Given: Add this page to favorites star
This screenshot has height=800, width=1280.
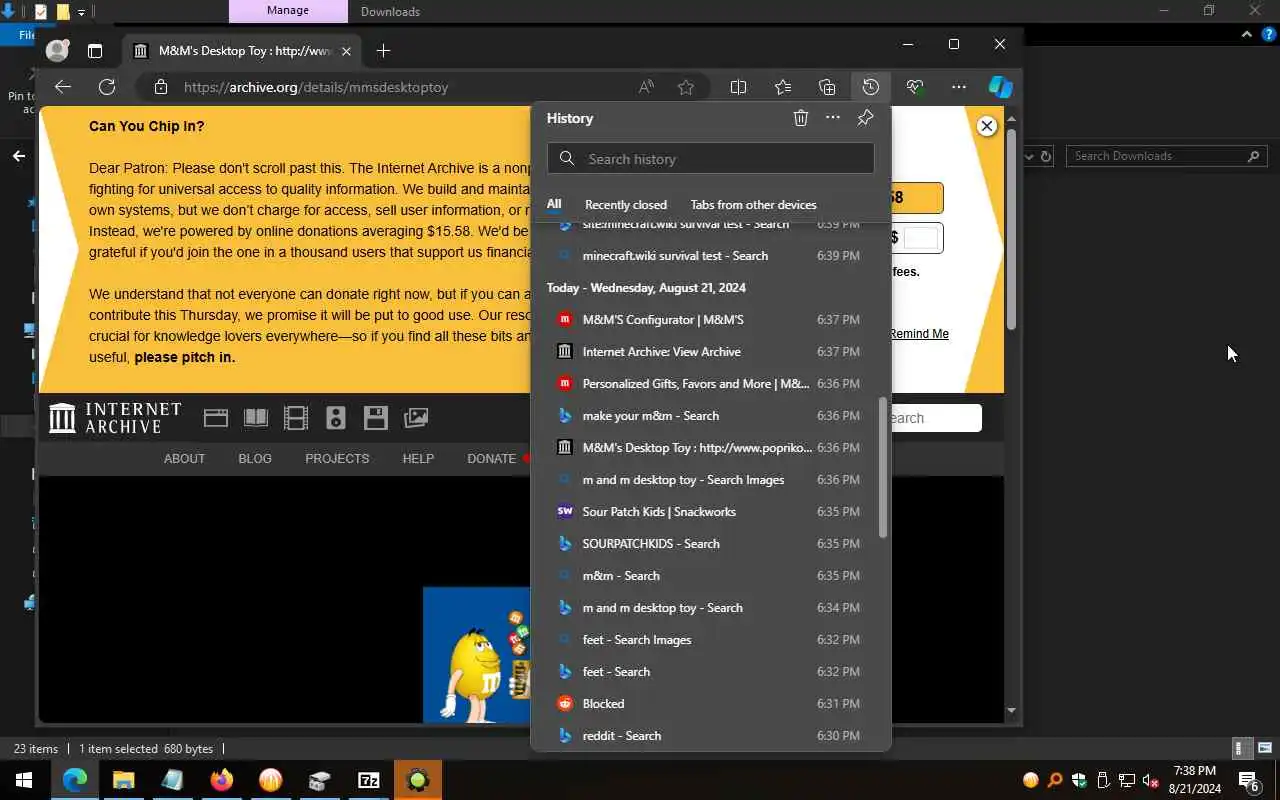Looking at the screenshot, I should [x=685, y=87].
